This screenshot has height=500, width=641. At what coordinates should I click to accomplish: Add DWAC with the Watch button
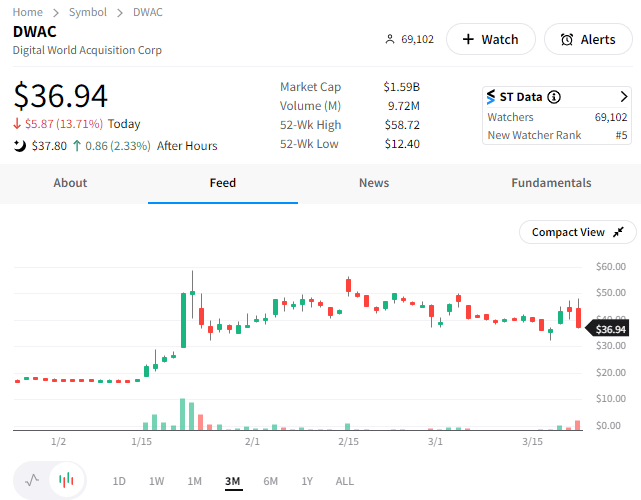coord(491,39)
